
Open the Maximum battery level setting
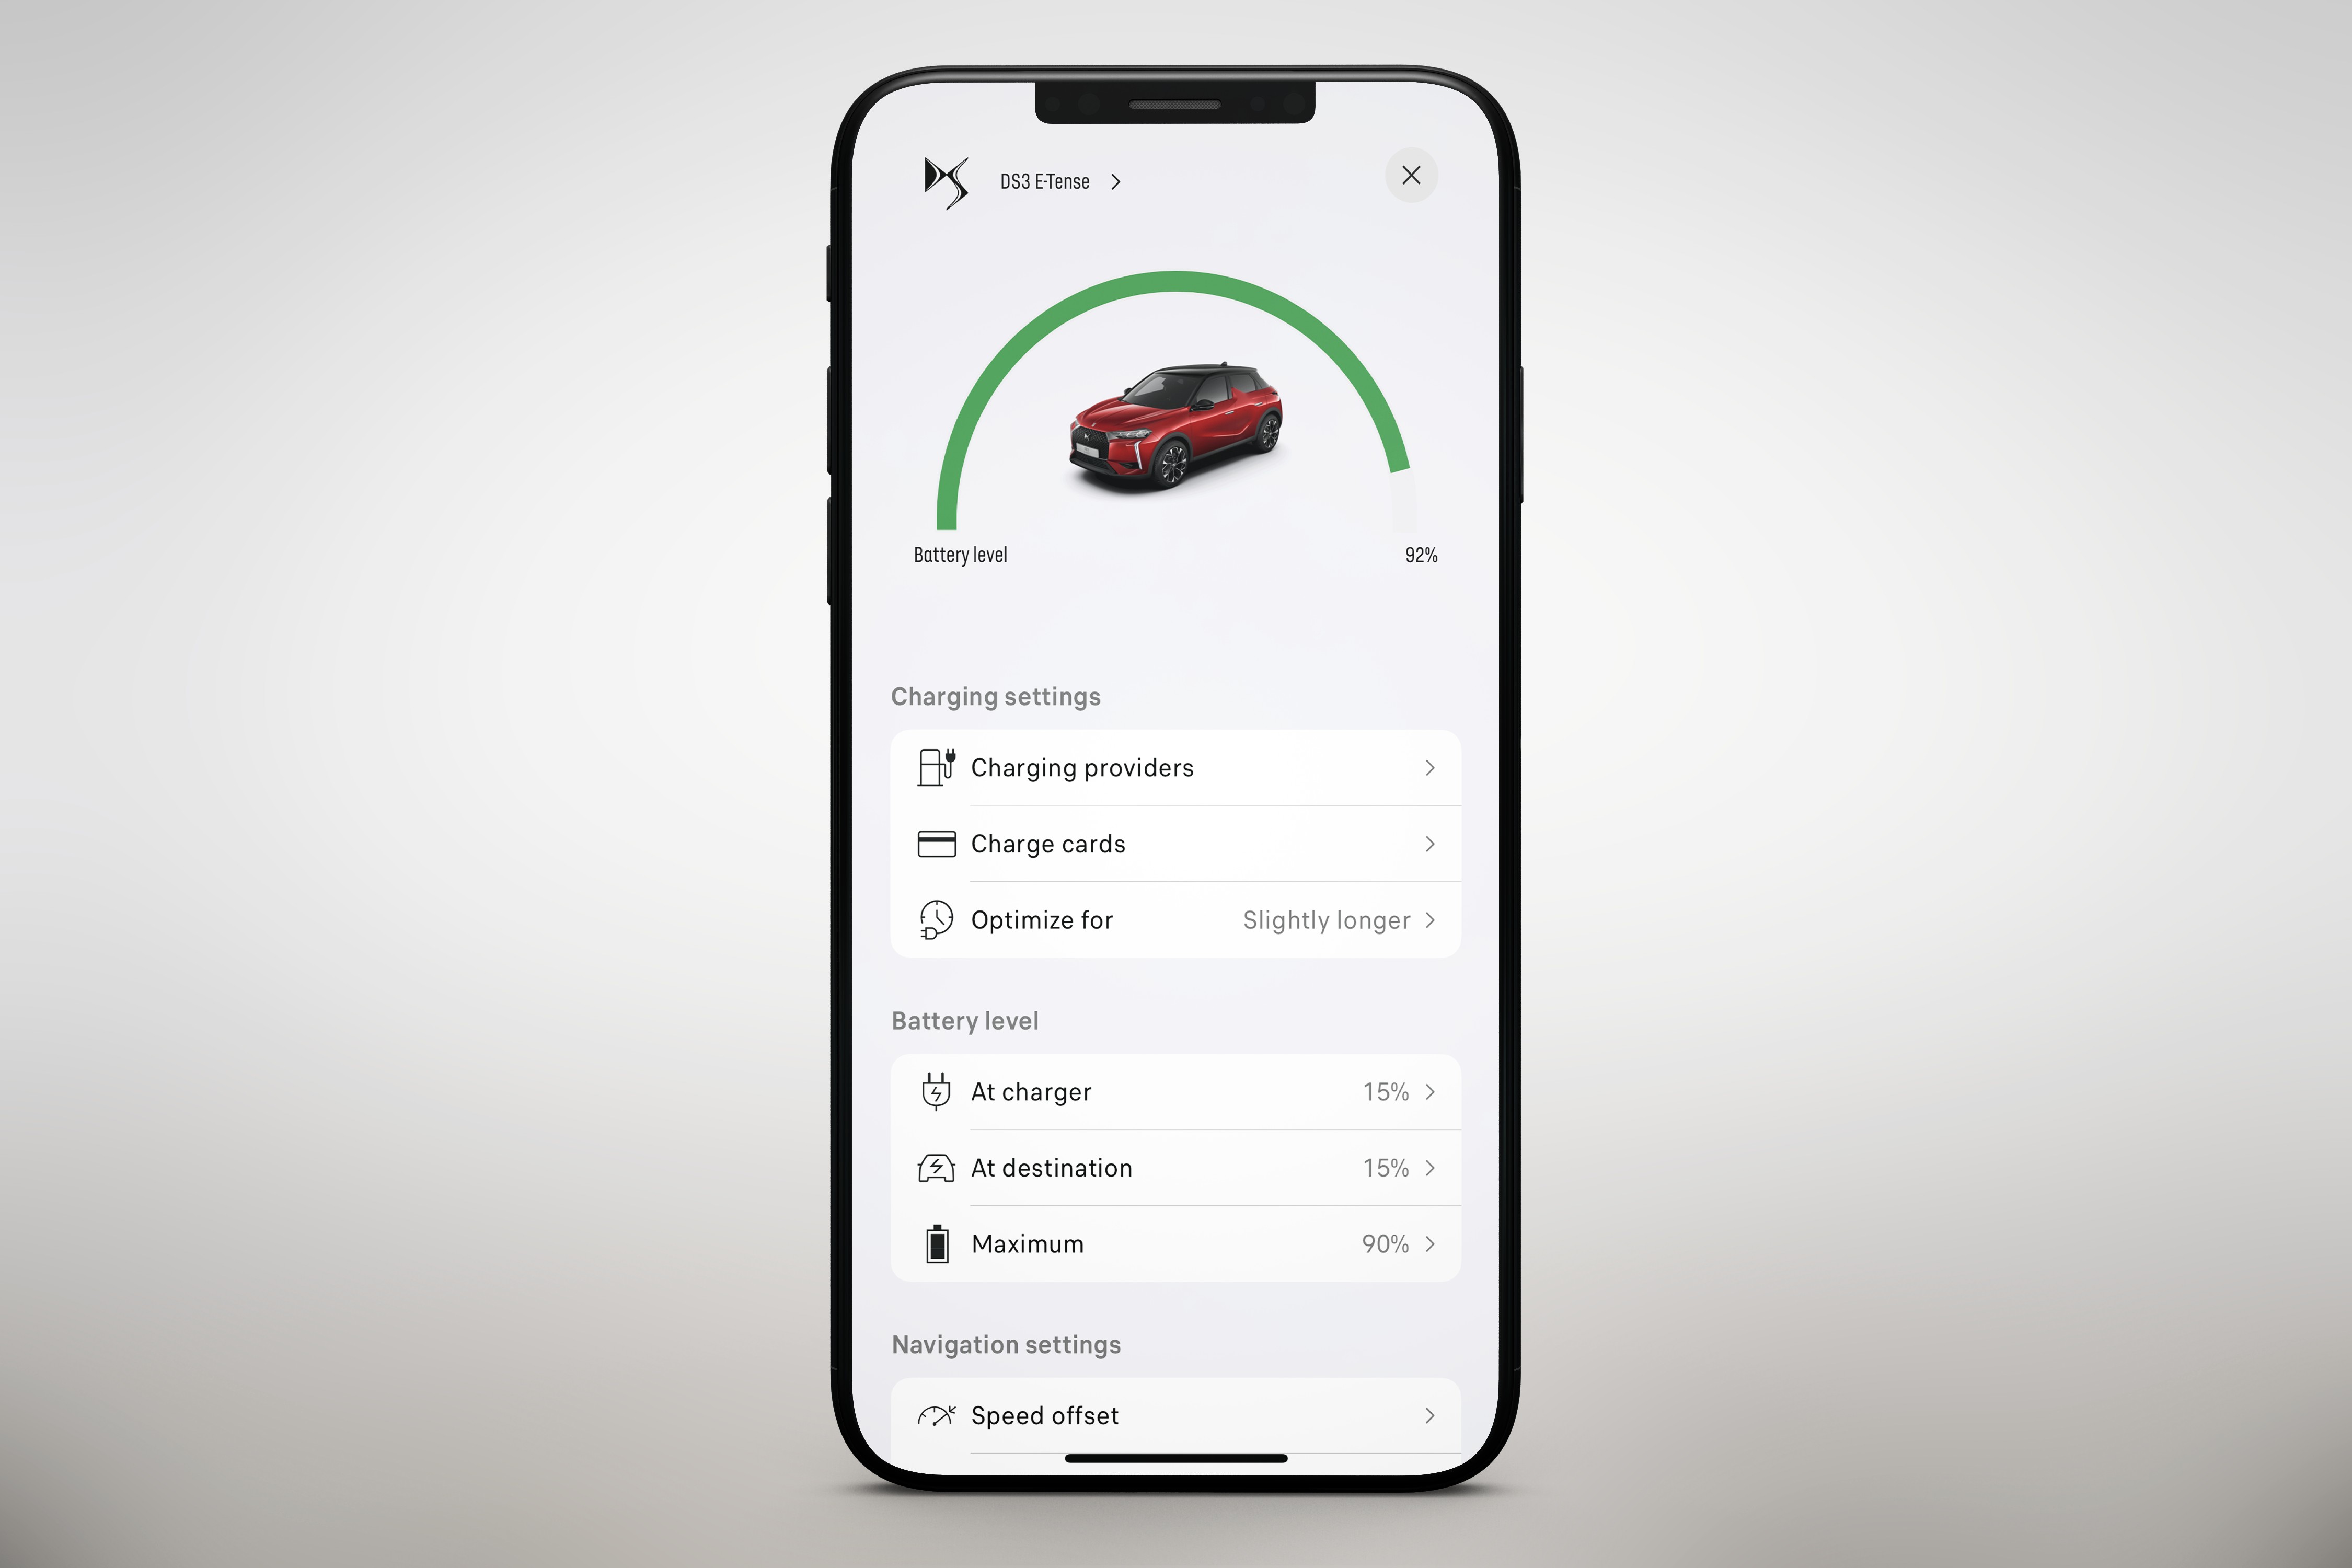[1176, 1242]
